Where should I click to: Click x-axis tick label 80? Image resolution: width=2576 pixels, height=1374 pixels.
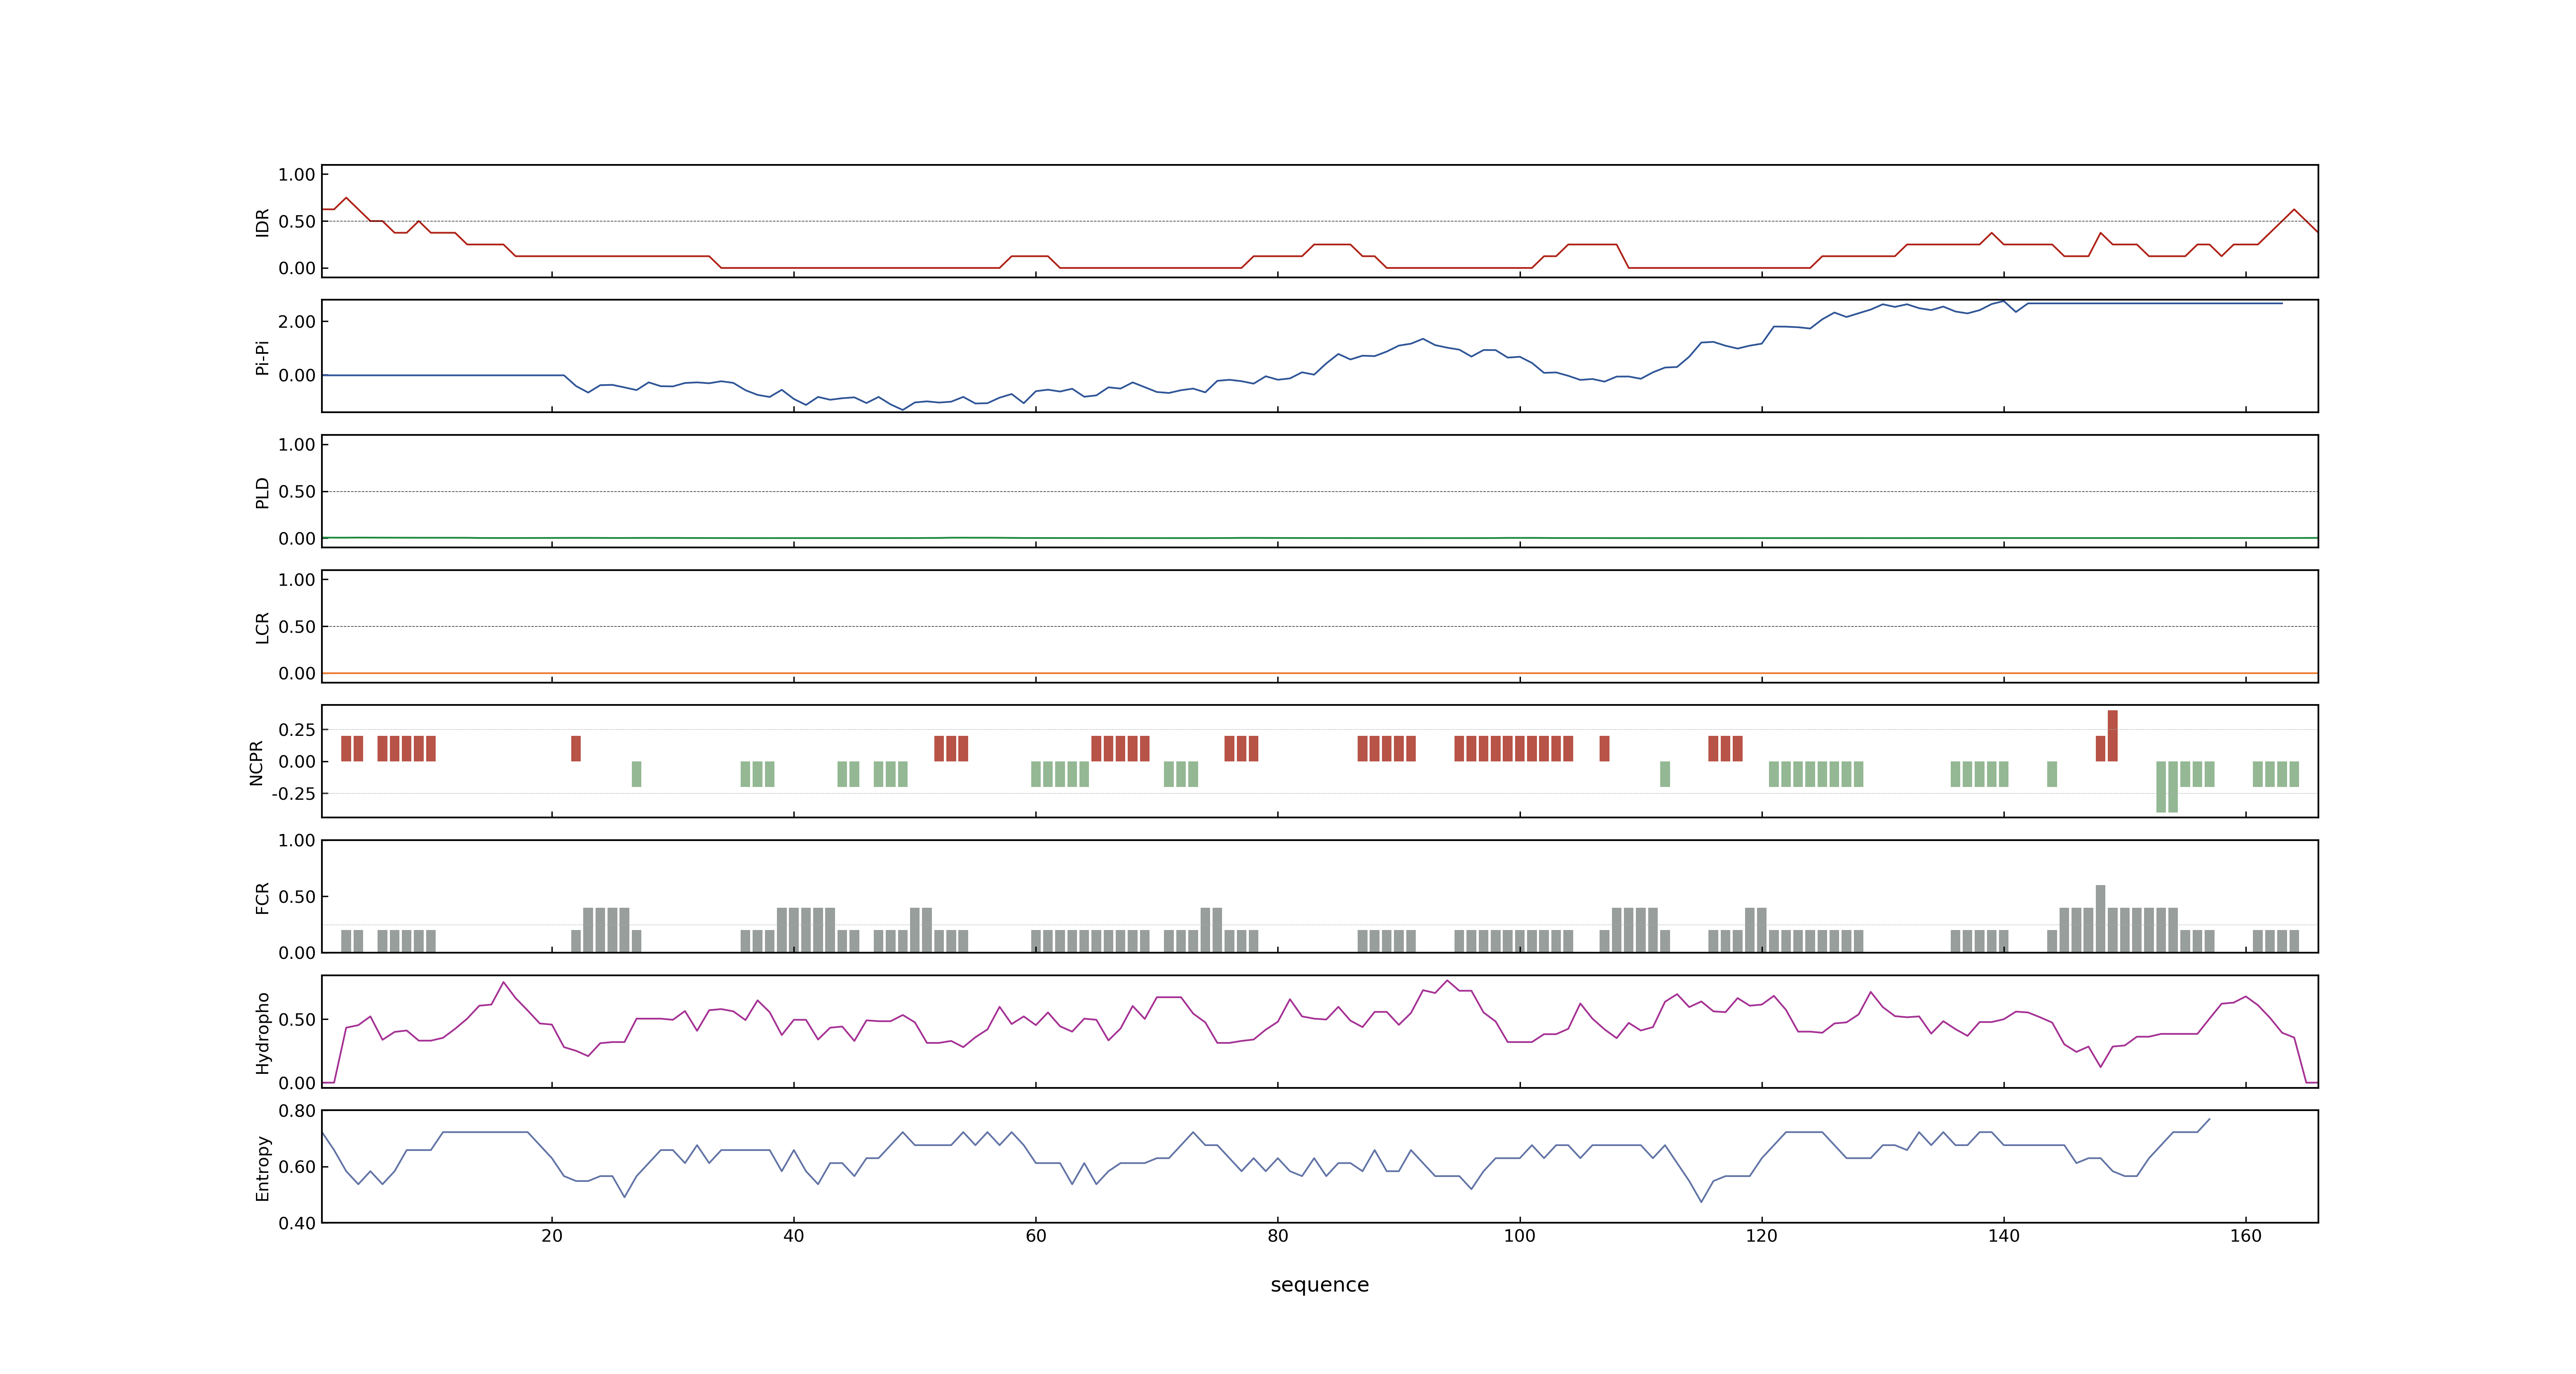pos(1278,1236)
